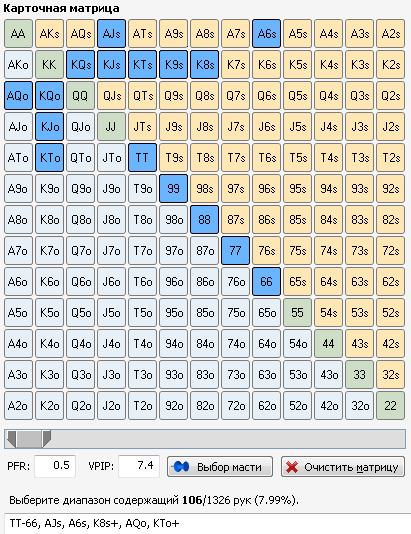The height and width of the screenshot is (534, 411).
Task: Select the JJ pair cell
Action: click(x=111, y=126)
